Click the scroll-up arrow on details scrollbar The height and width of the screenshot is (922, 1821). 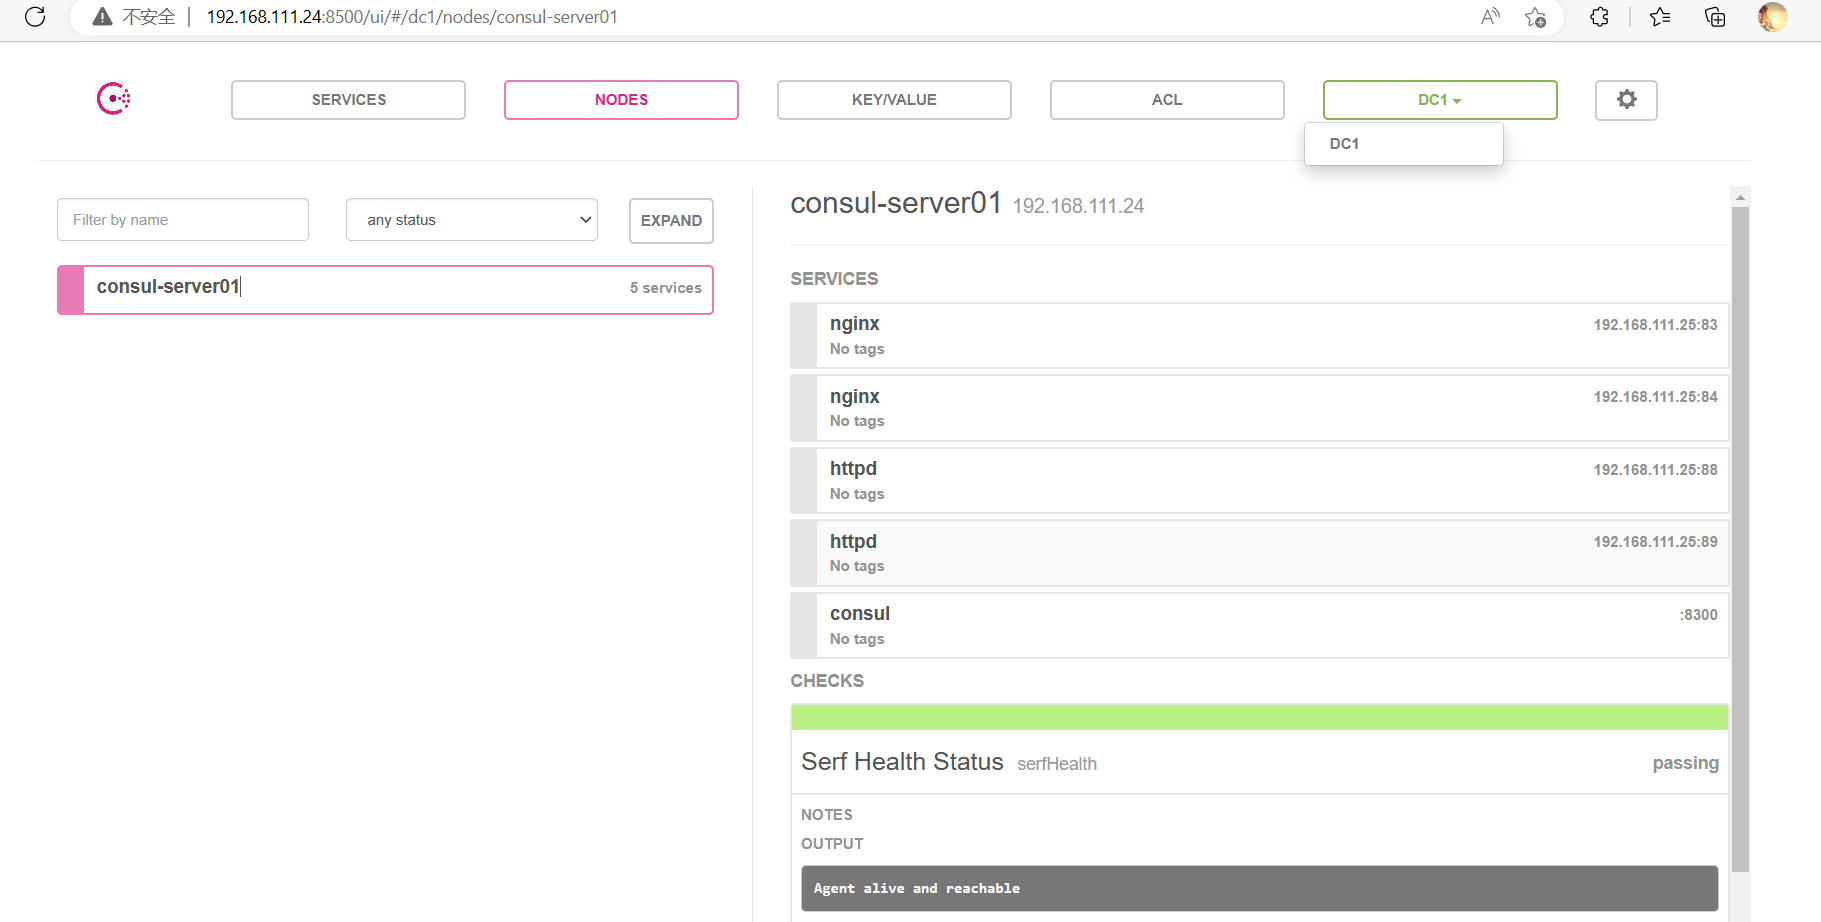(1740, 197)
